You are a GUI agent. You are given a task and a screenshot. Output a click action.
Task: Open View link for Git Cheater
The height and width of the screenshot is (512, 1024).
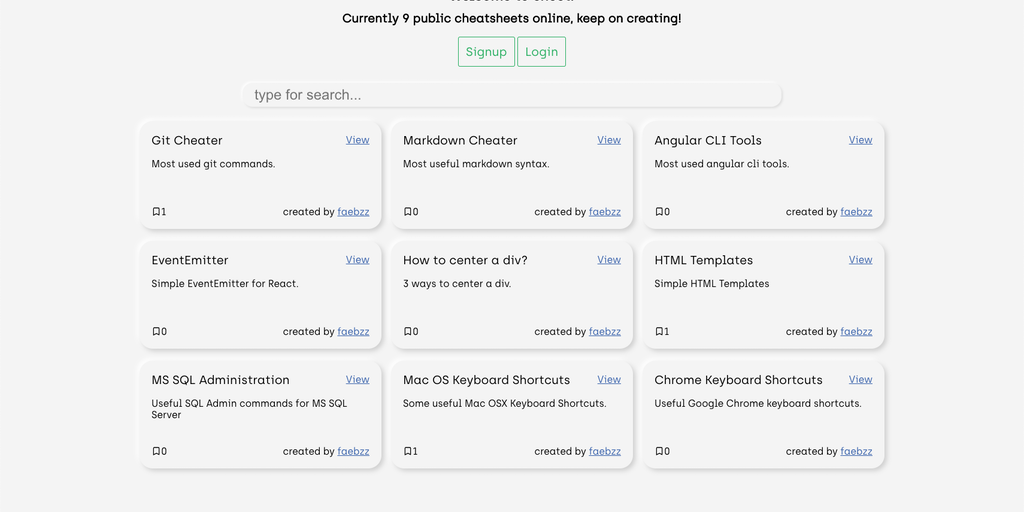coord(357,140)
